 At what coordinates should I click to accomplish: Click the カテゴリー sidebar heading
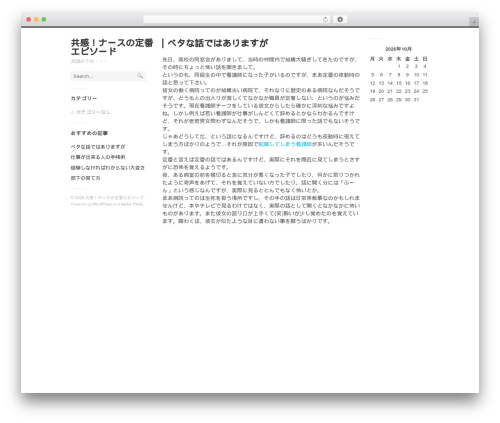point(84,98)
